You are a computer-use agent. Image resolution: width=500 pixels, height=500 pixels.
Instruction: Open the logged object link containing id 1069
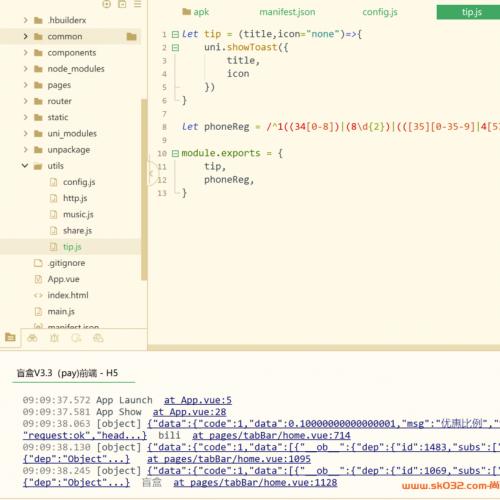[323, 471]
